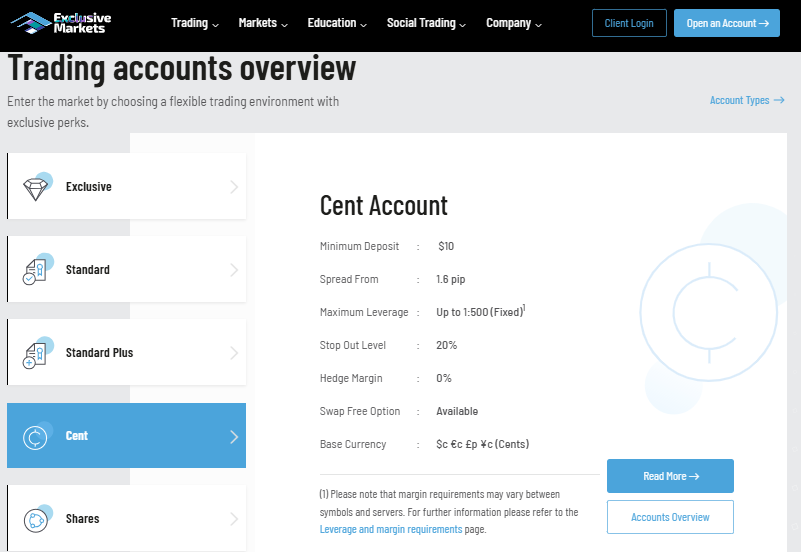Screen dimensions: 801x552
Task: Click the Maximum Leverage label
Action: 364,312
